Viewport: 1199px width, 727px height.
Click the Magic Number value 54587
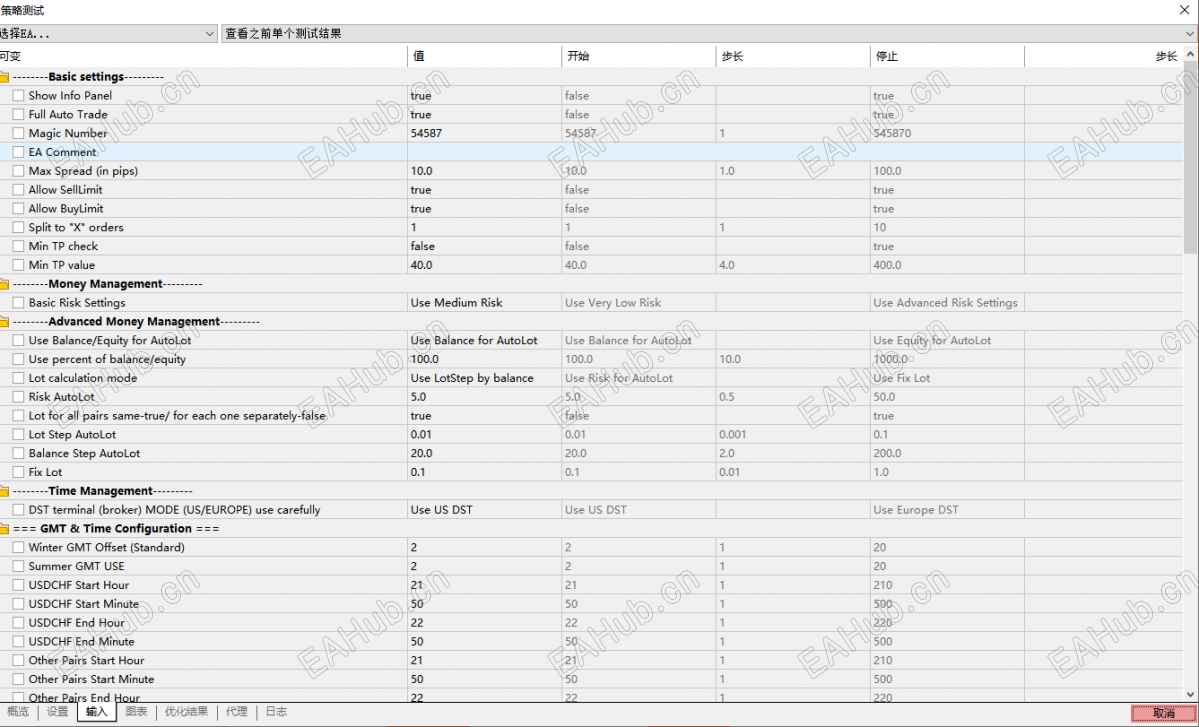[x=426, y=133]
